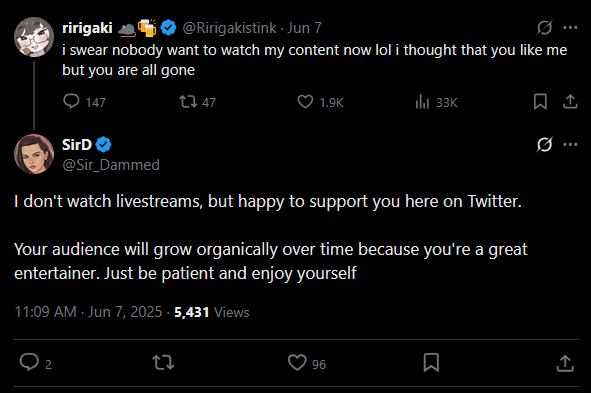Image resolution: width=591 pixels, height=393 pixels.
Task: Open ririgaki's profile picture
Action: (x=34, y=37)
